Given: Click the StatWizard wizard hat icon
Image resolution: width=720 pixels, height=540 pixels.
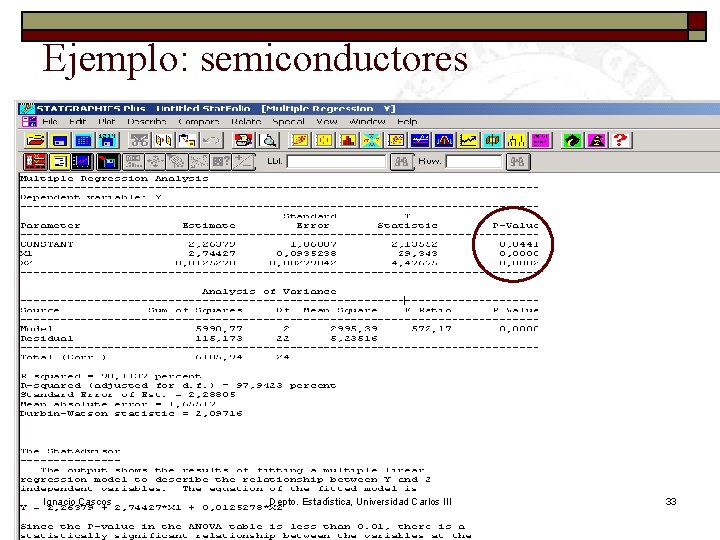Looking at the screenshot, I should 596,140.
